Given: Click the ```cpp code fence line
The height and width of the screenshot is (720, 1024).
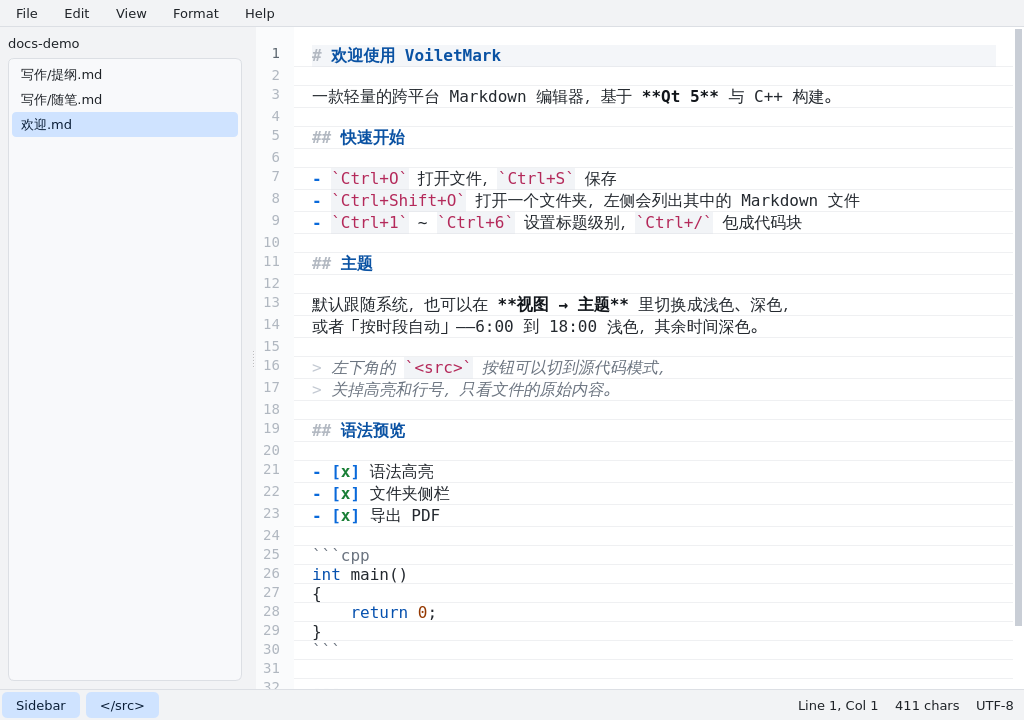Looking at the screenshot, I should click(341, 555).
